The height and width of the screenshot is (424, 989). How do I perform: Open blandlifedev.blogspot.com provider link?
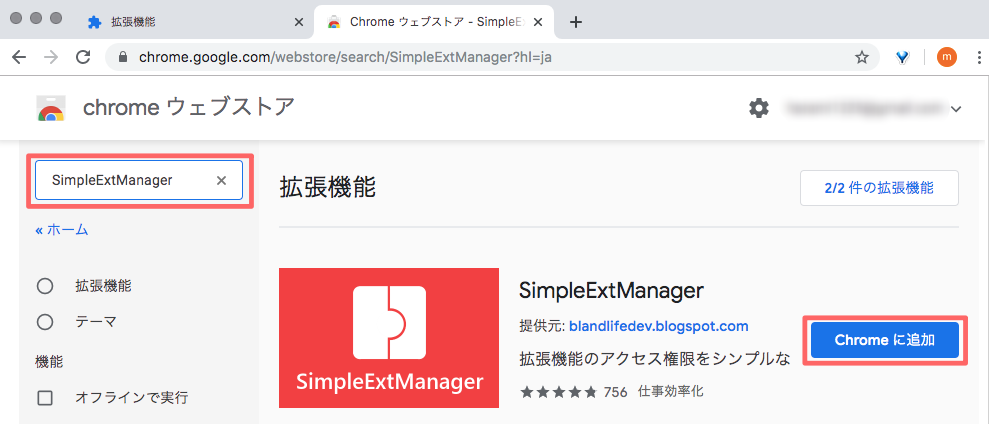658,326
